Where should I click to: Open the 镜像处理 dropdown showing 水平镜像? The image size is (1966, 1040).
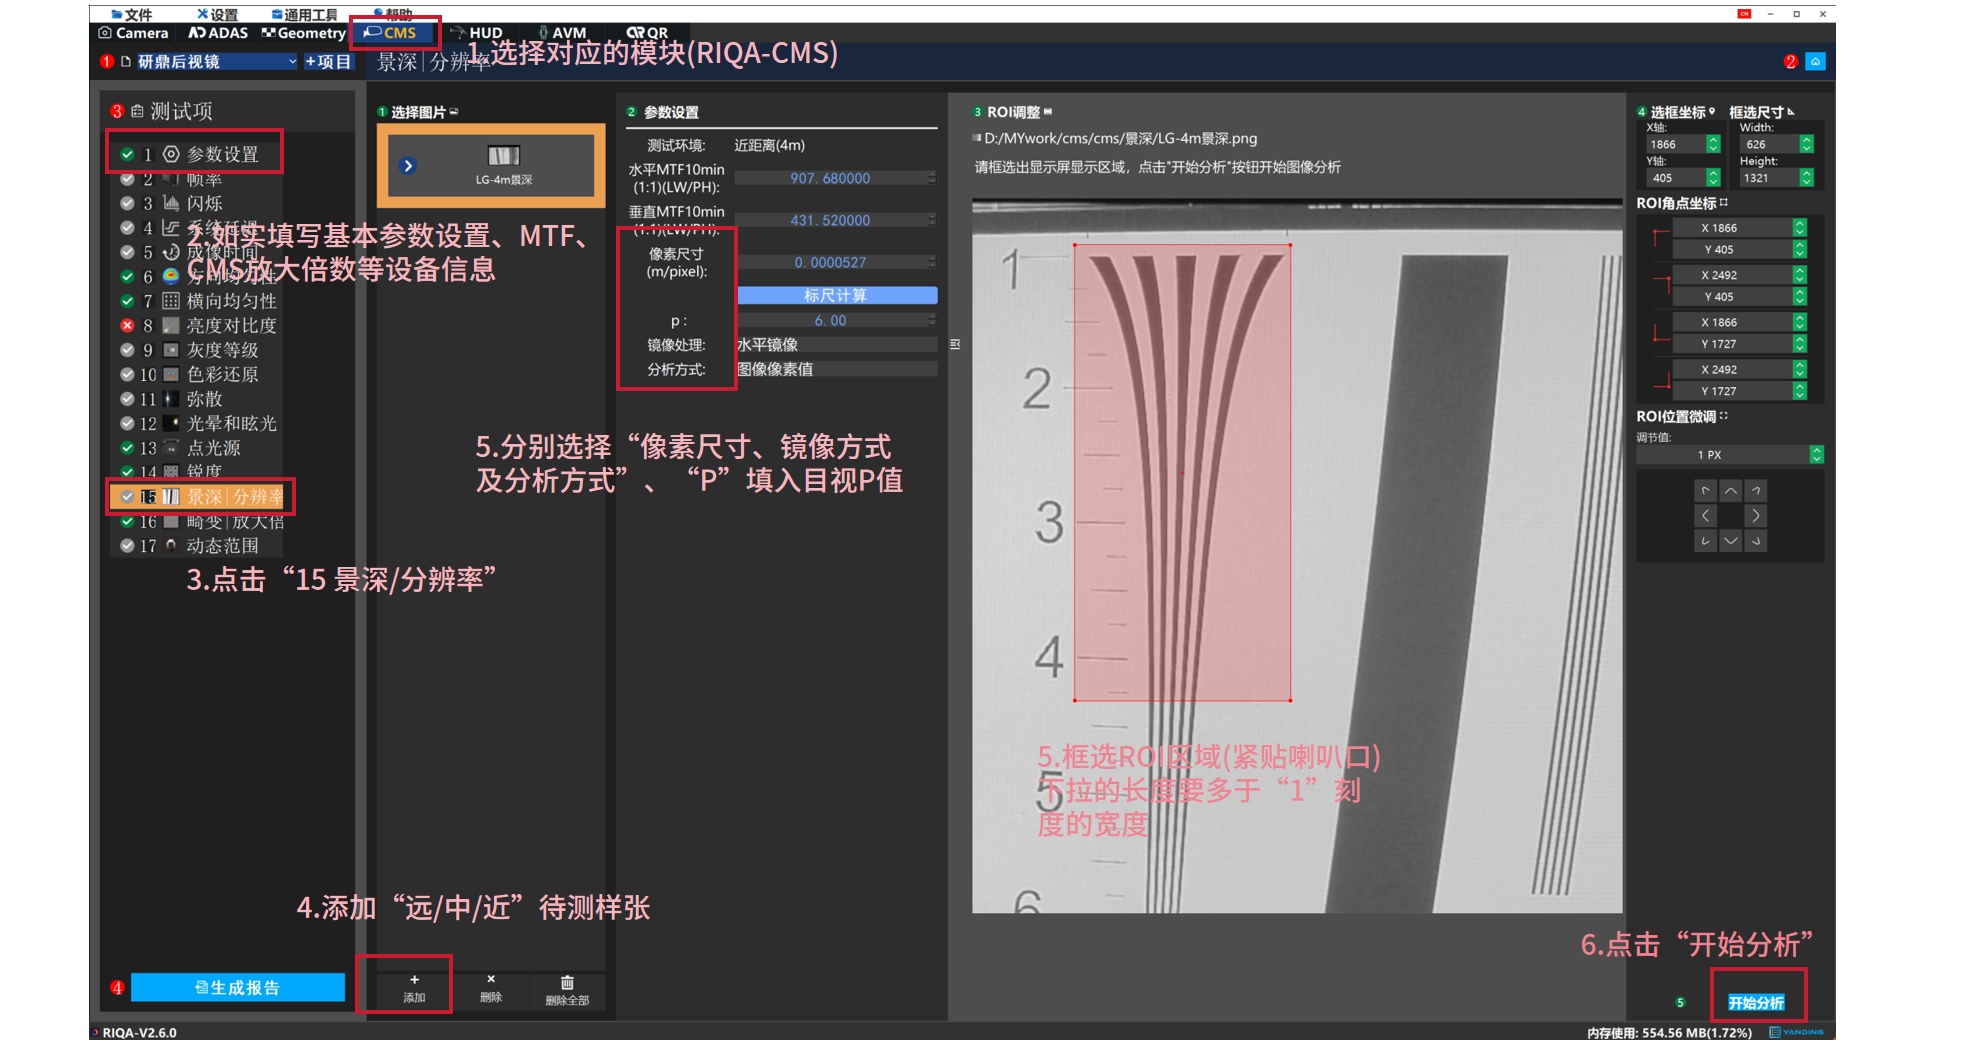836,345
